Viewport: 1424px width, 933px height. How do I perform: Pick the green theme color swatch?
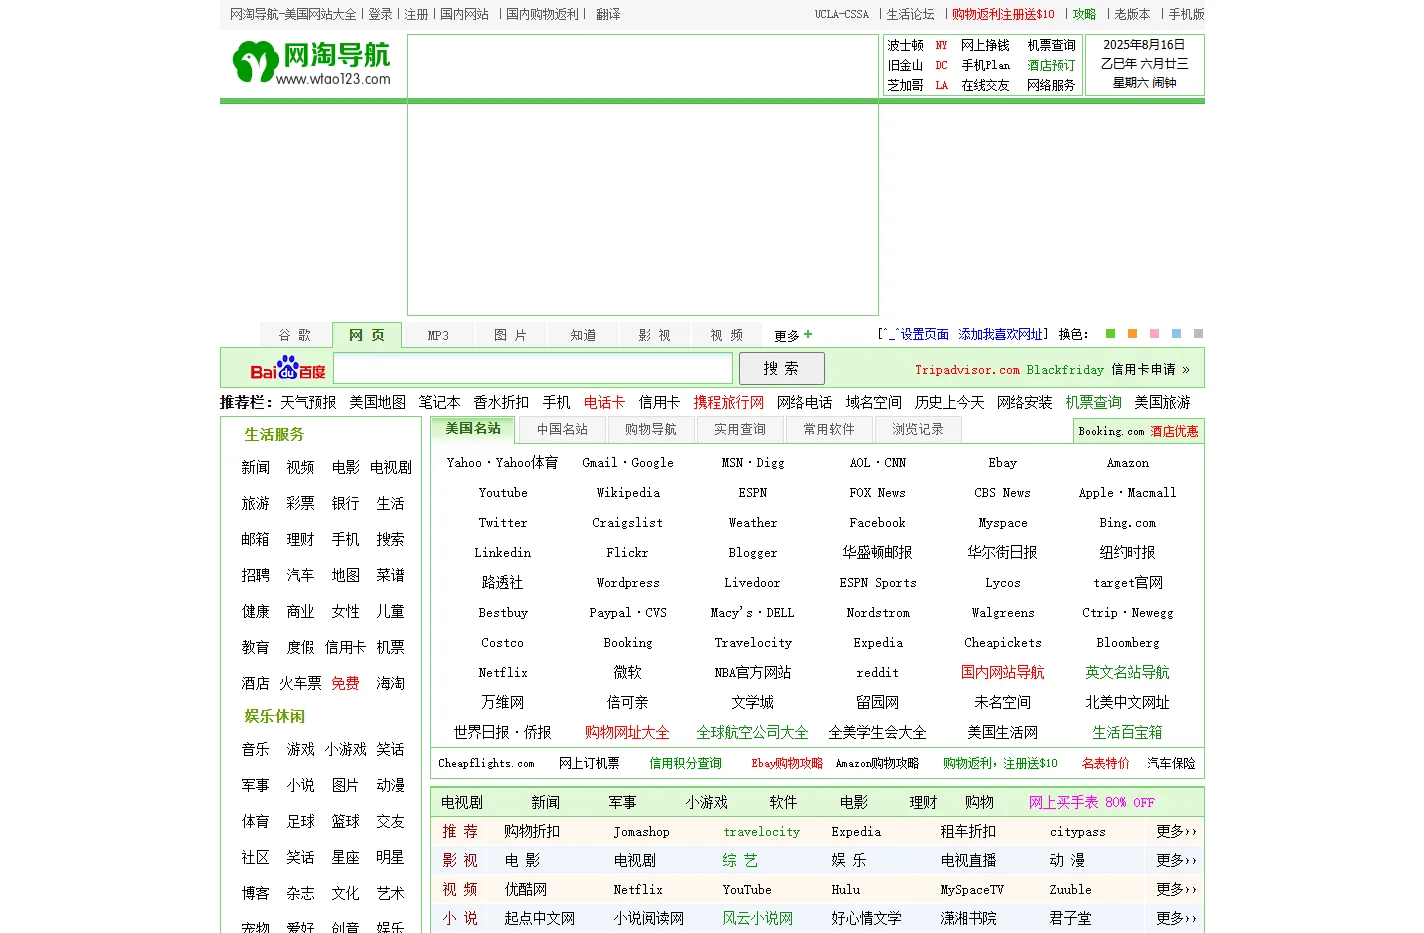click(x=1110, y=334)
